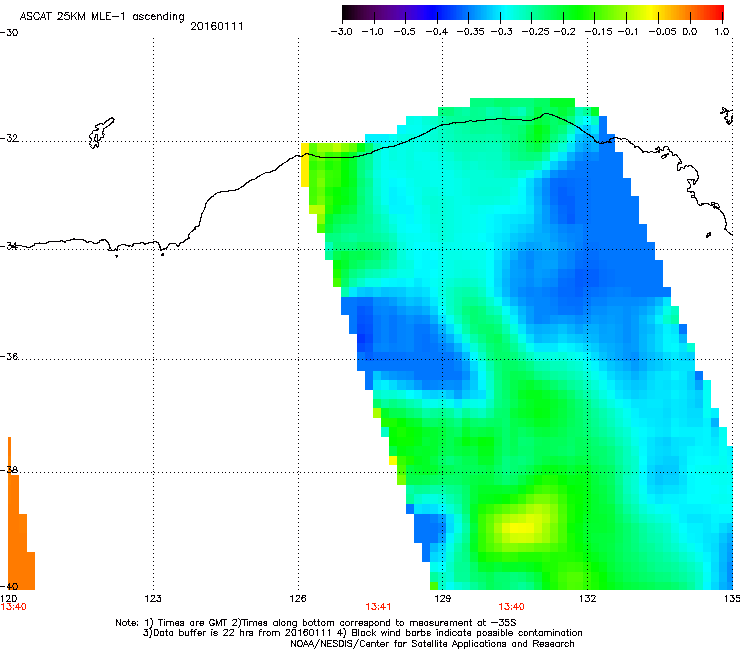This screenshot has height=650, width=740.
Task: Click the -1.0 colorbar label
Action: 372,32
